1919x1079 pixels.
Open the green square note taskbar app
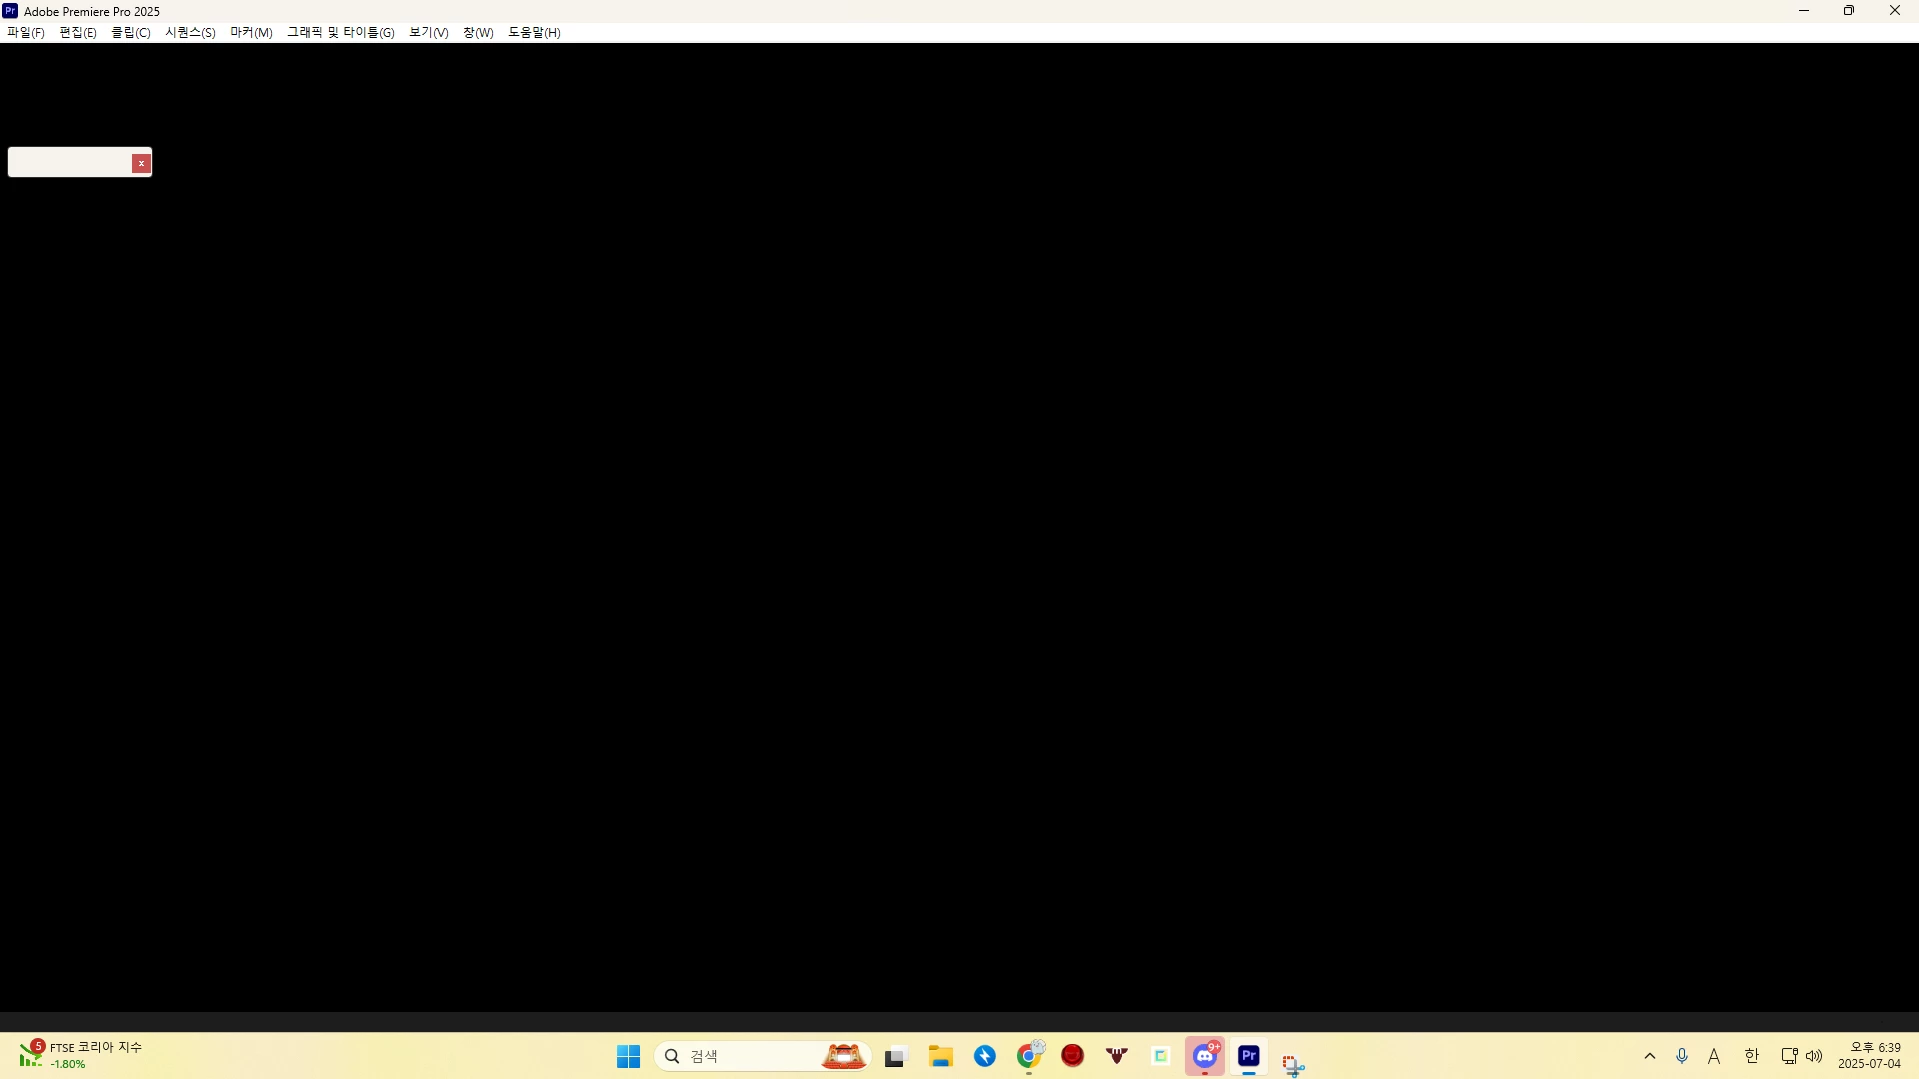pyautogui.click(x=1161, y=1056)
